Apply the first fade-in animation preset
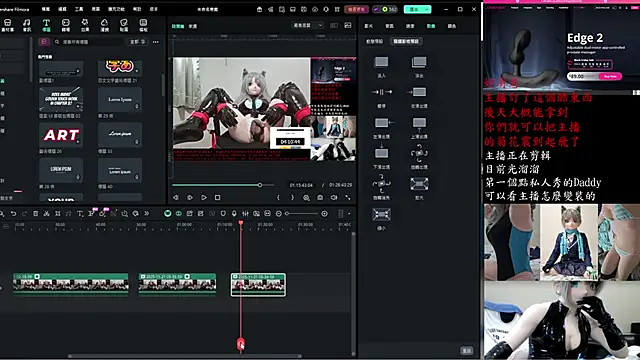Screen dimensions: 640x360 tap(381, 62)
